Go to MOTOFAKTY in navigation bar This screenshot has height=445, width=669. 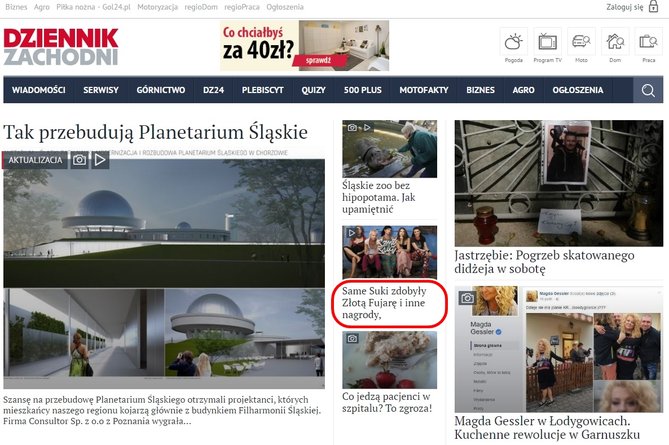[x=424, y=90]
